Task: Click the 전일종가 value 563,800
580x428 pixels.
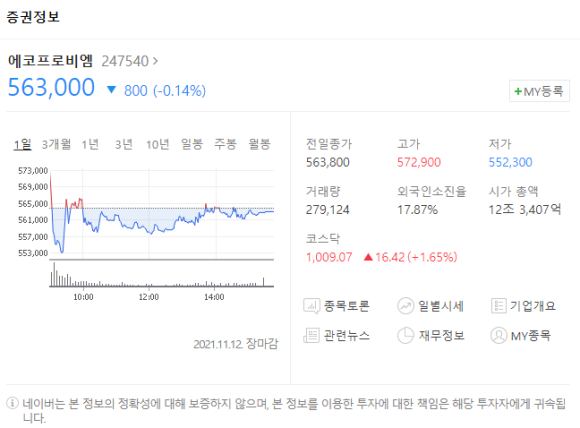Action: [328, 162]
